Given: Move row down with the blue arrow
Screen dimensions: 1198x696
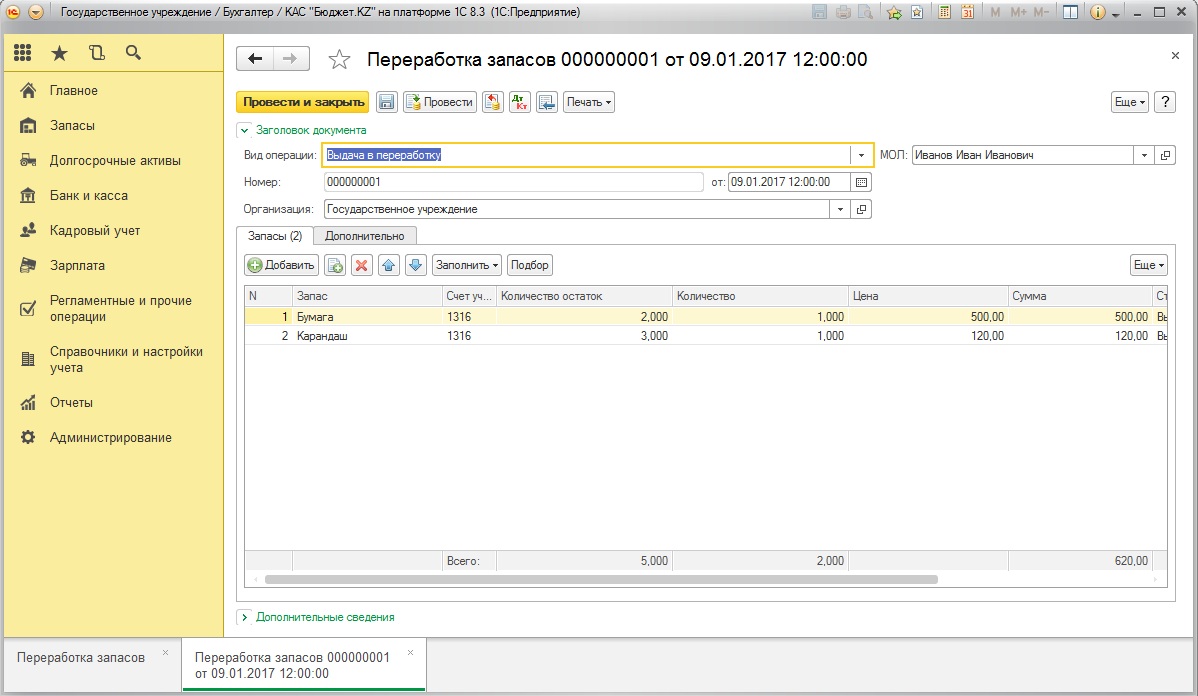Looking at the screenshot, I should point(416,265).
